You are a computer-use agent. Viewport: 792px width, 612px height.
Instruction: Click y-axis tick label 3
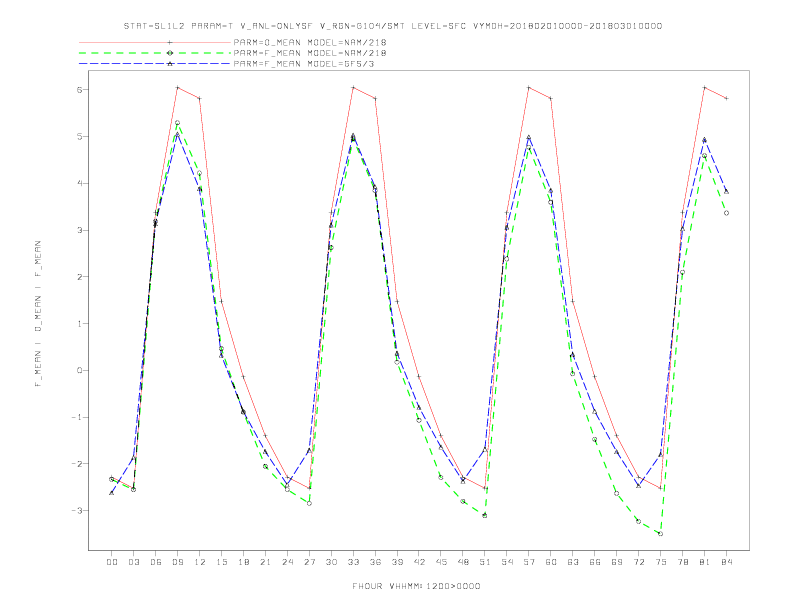[79, 230]
